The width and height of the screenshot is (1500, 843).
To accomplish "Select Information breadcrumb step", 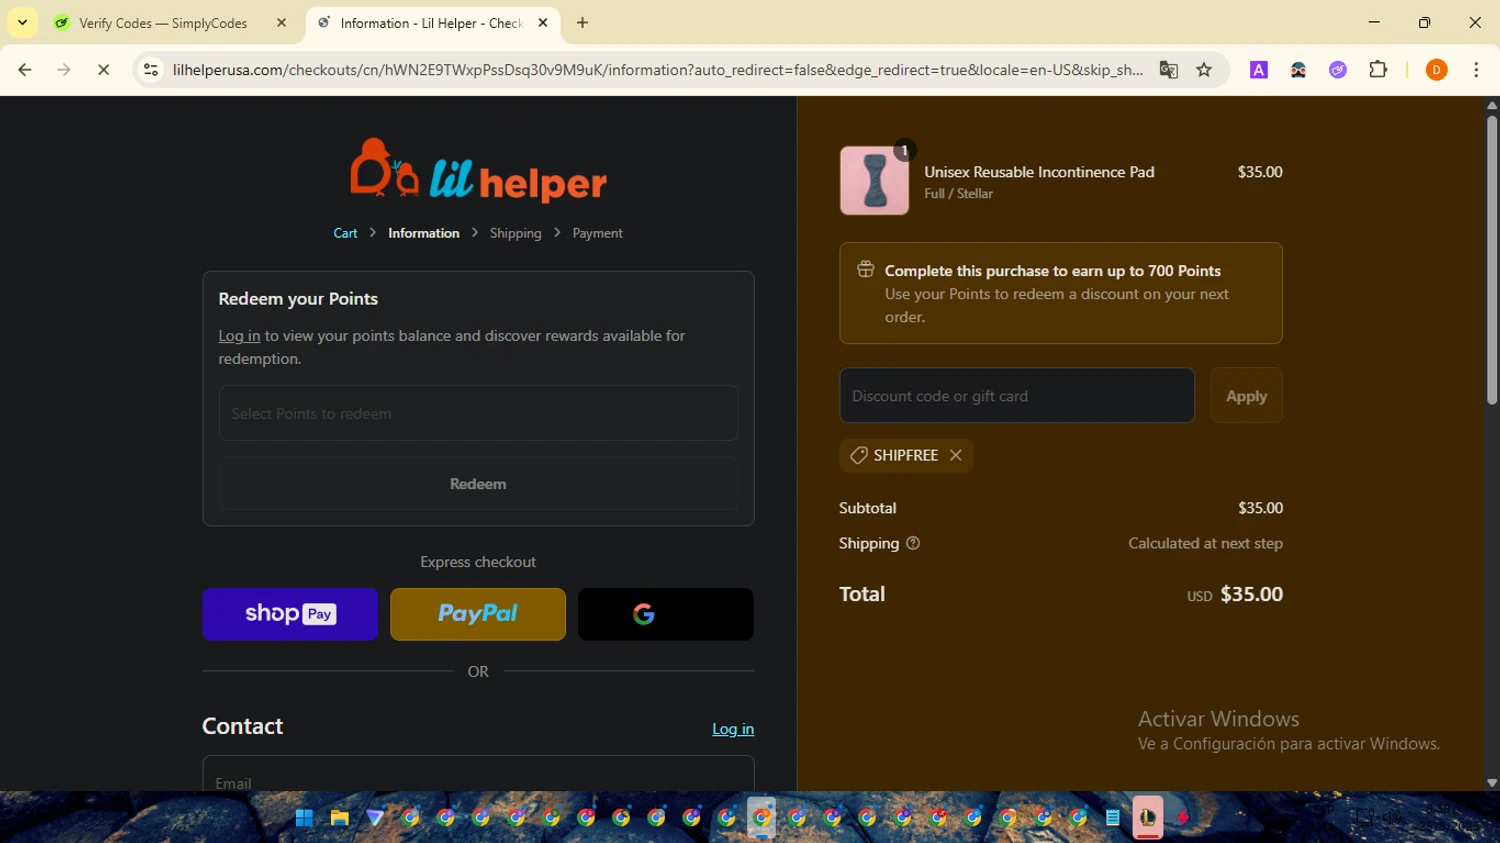I will (424, 233).
